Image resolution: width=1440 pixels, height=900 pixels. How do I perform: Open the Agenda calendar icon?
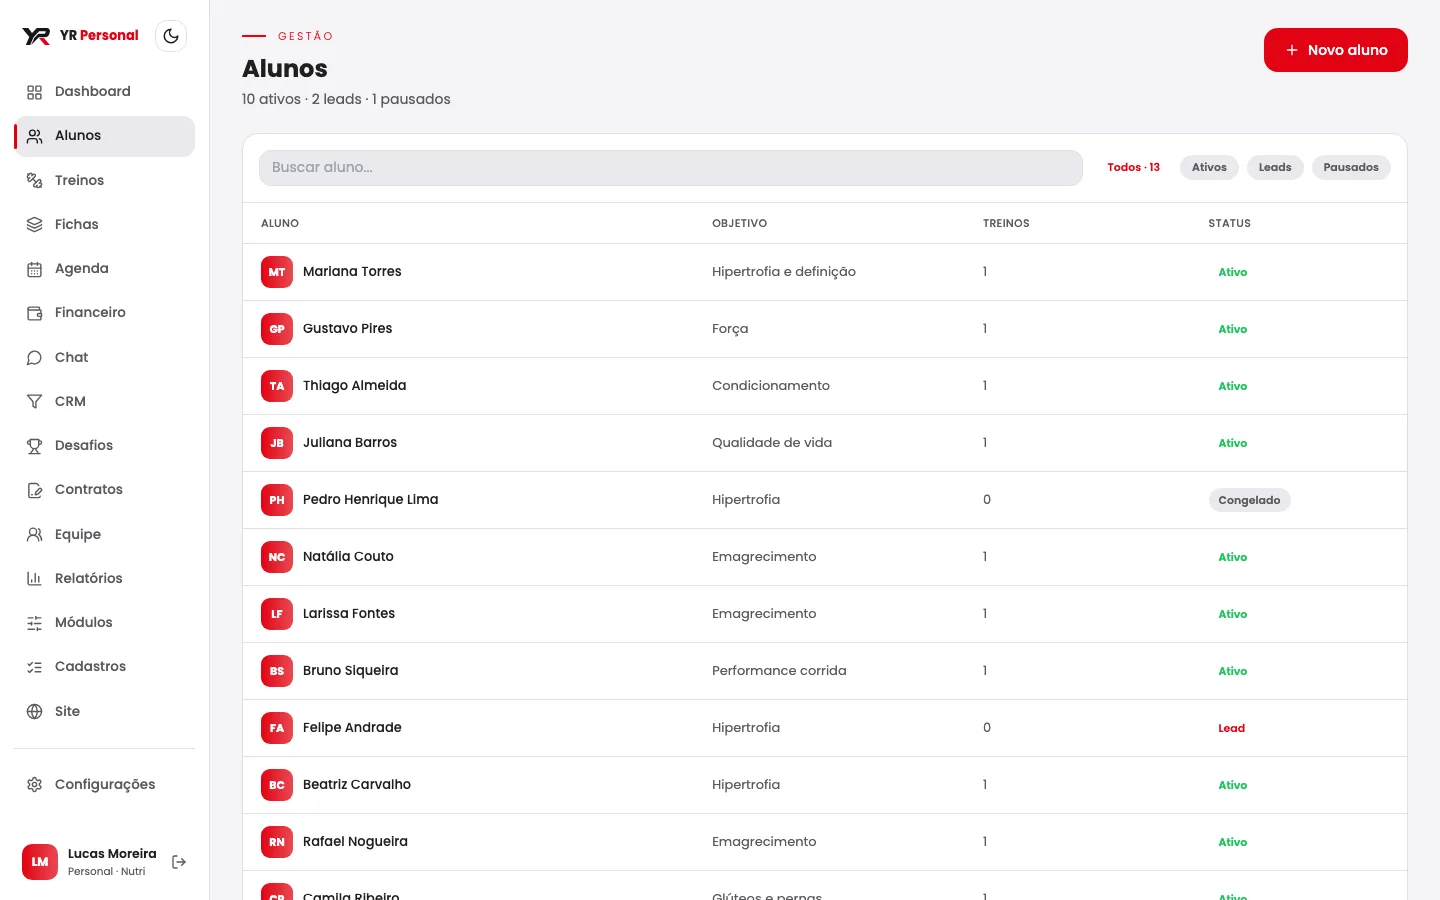point(35,269)
